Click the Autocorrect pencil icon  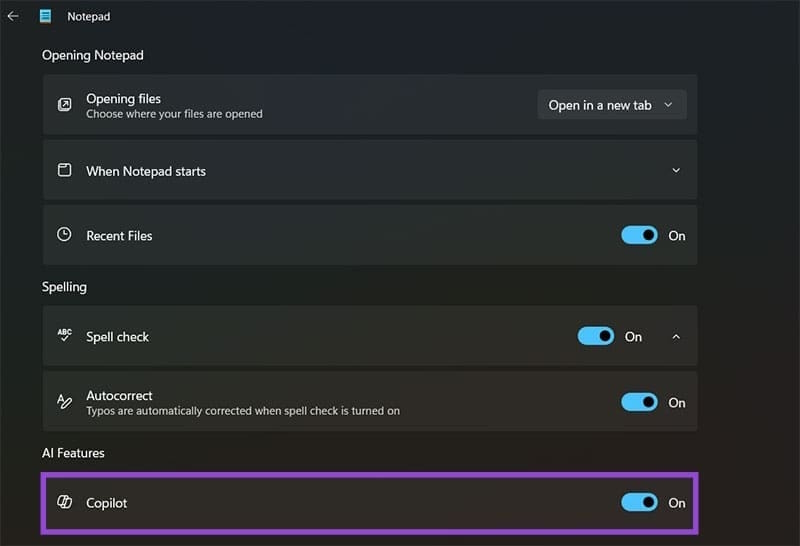64,402
